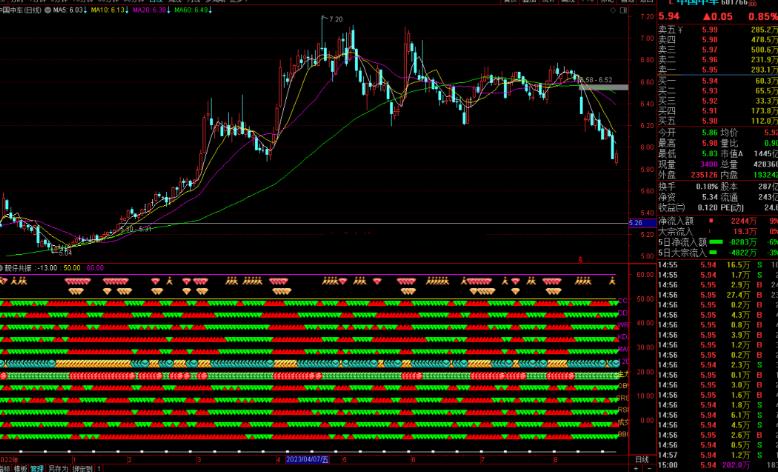Select the MA10: 6.13 moving average label

109,10
